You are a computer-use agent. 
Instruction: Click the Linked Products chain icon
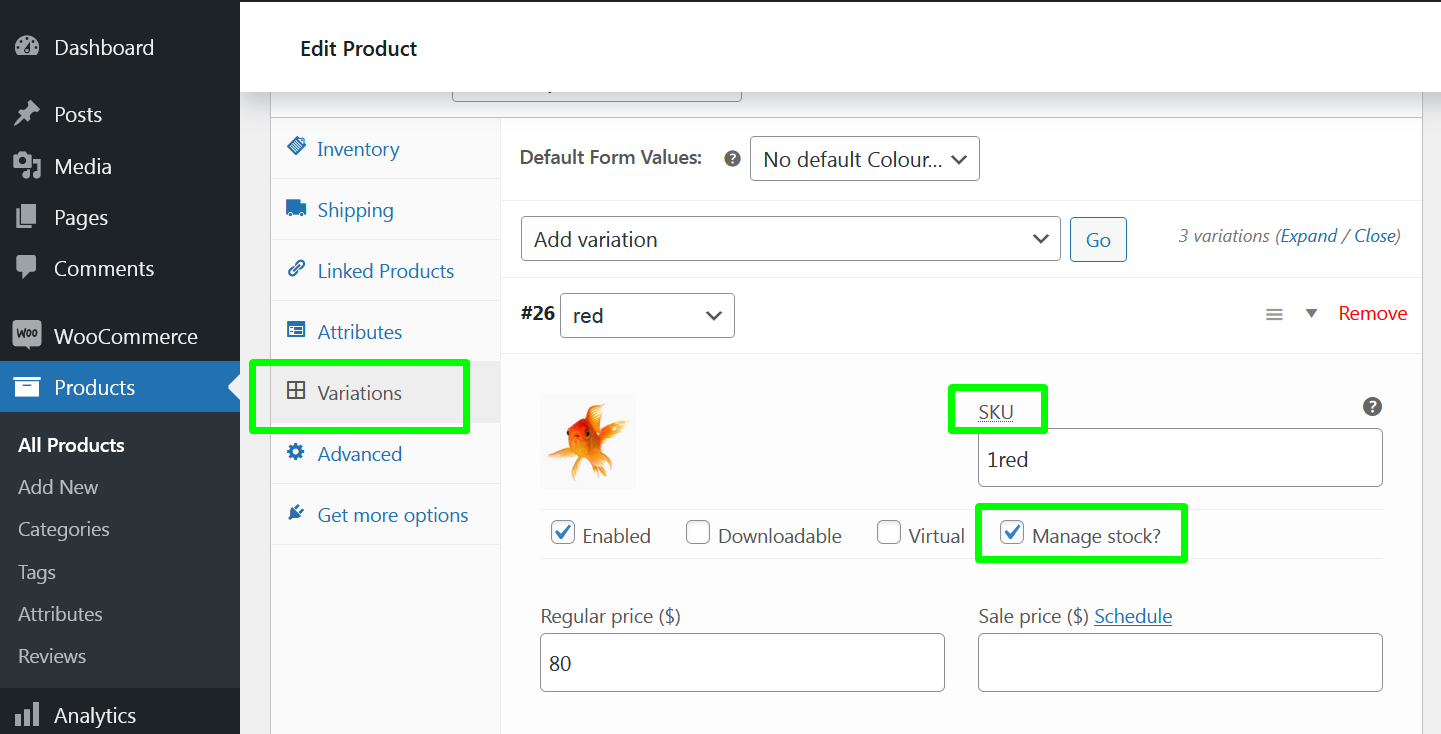tap(296, 269)
